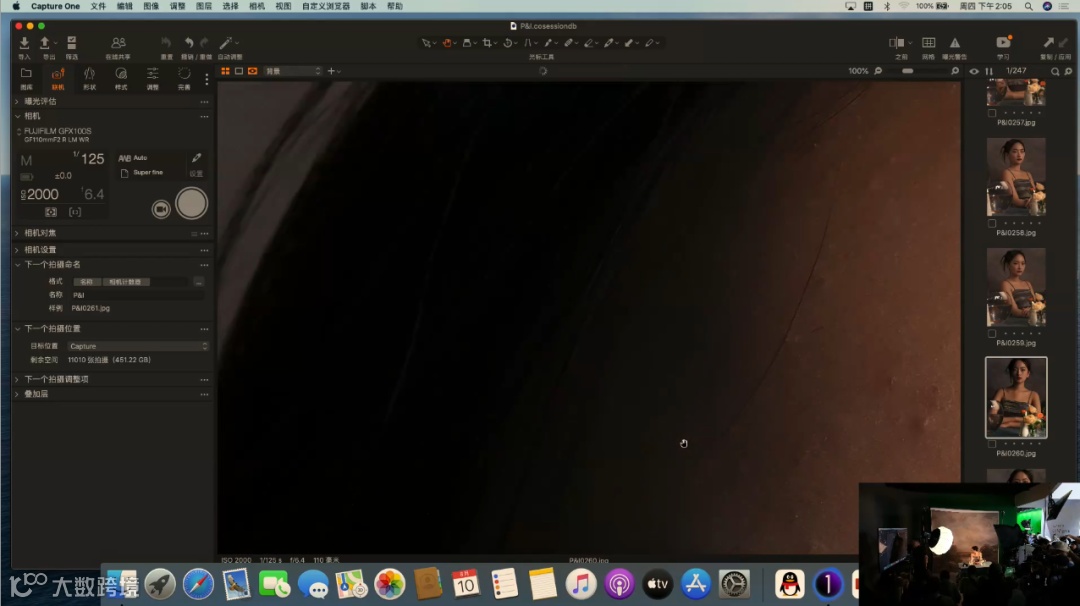The image size is (1080, 606).
Task: Click the Export (导出) toolbar icon
Action: (x=45, y=43)
